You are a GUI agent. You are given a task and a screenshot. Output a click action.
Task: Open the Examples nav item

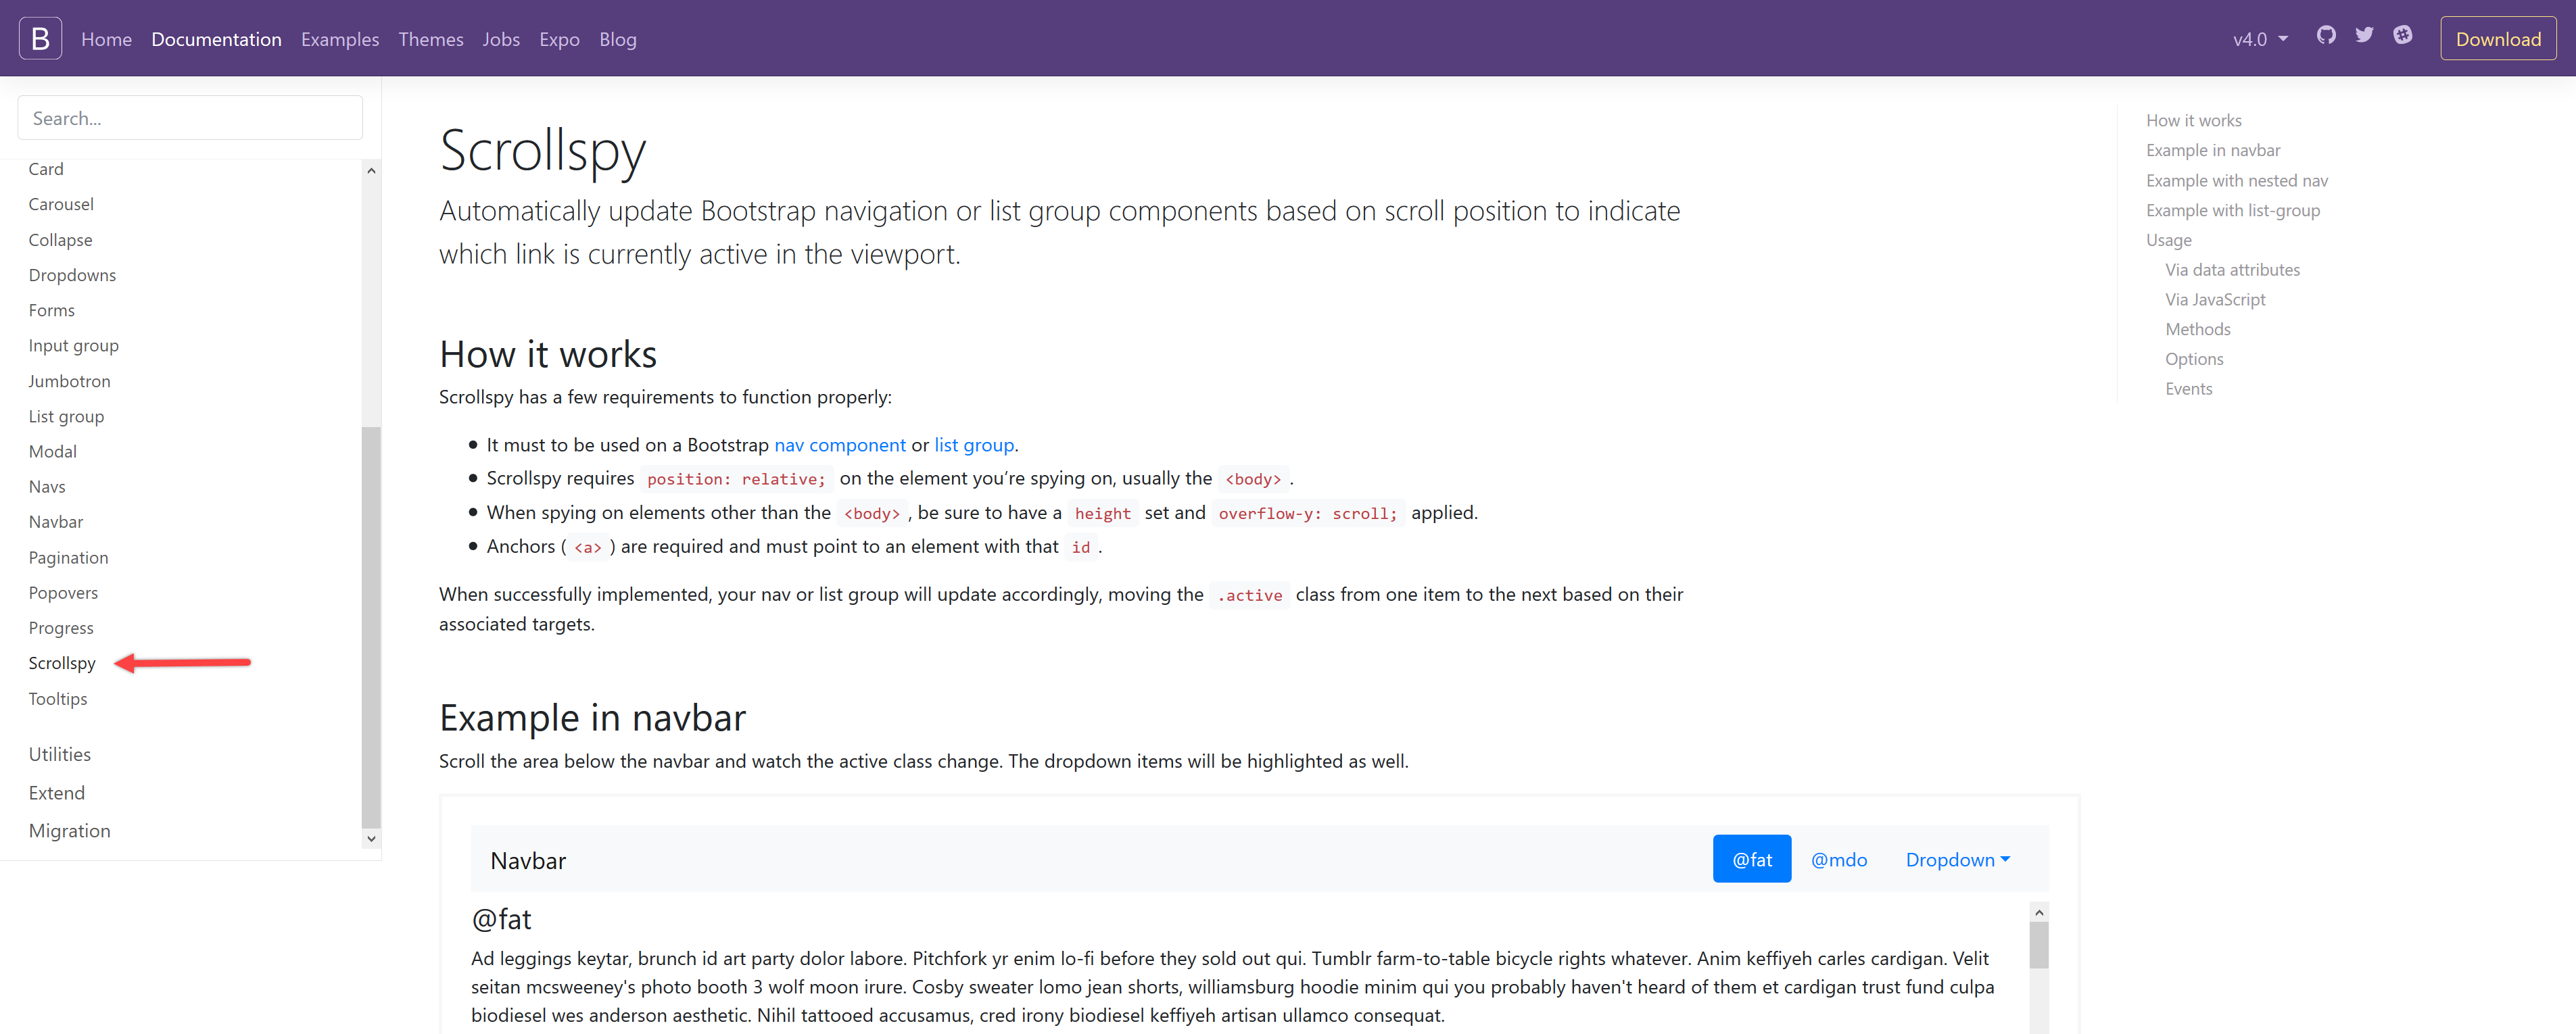tap(340, 39)
